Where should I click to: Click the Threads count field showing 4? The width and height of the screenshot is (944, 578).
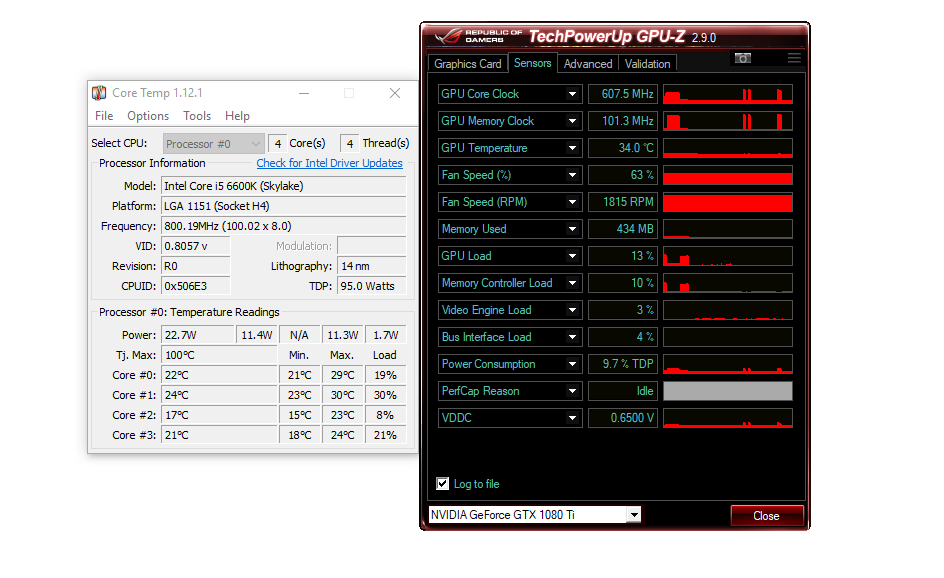point(350,143)
